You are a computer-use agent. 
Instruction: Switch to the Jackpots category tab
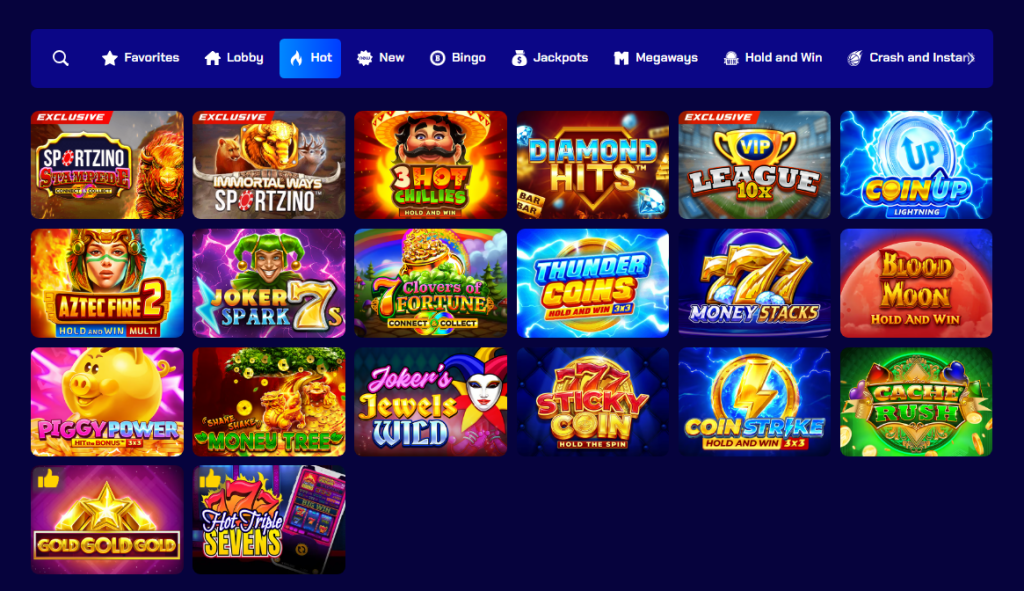coord(550,58)
